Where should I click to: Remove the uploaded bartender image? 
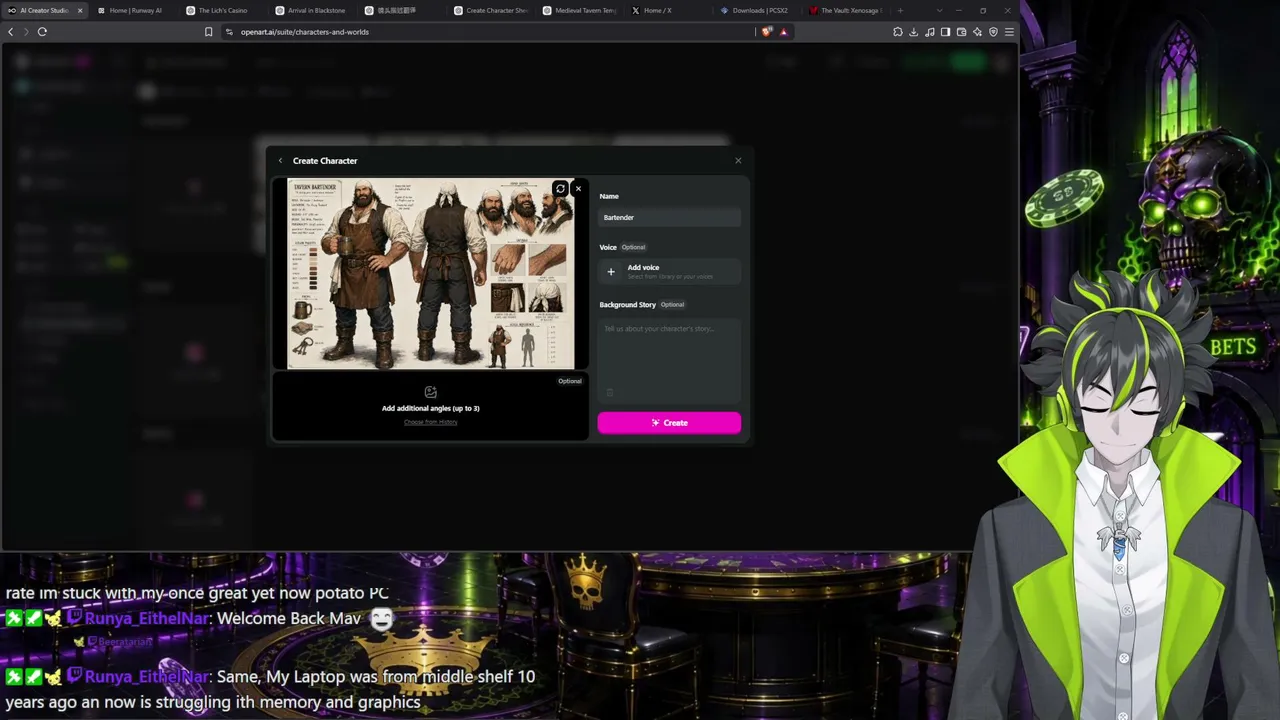(x=577, y=188)
